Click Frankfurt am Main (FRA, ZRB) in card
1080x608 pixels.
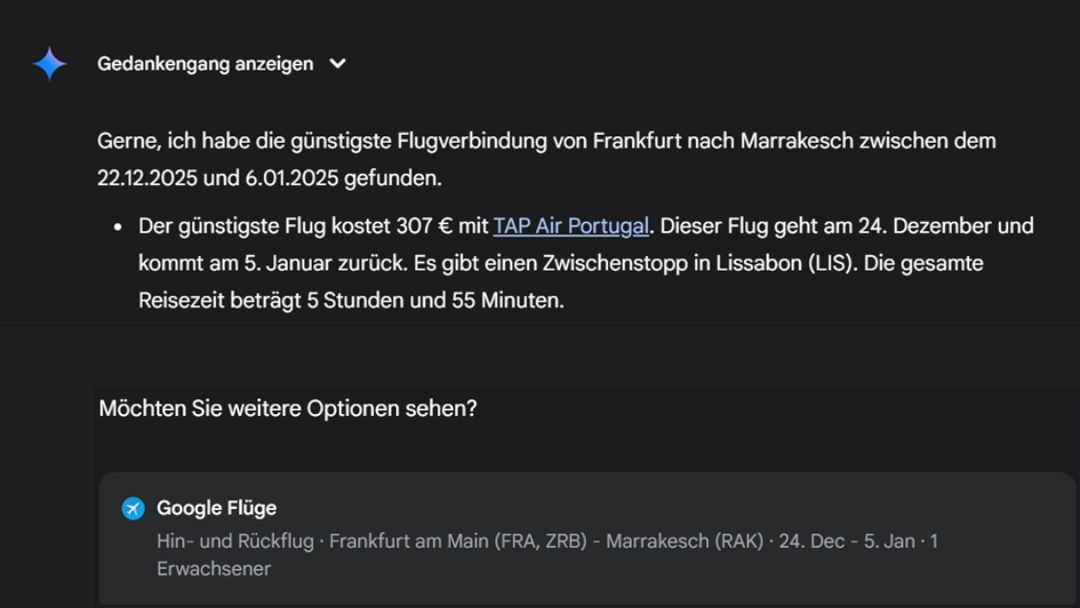458,541
